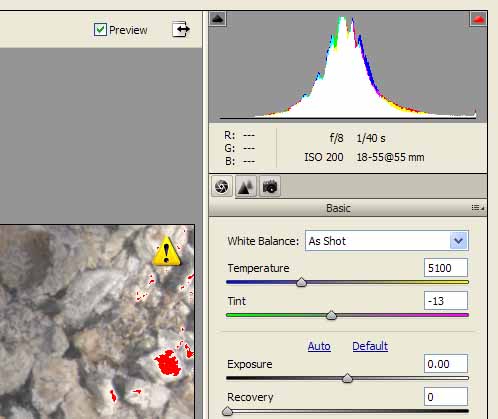Select the Tint value field
This screenshot has width=498, height=419.
[x=446, y=301]
